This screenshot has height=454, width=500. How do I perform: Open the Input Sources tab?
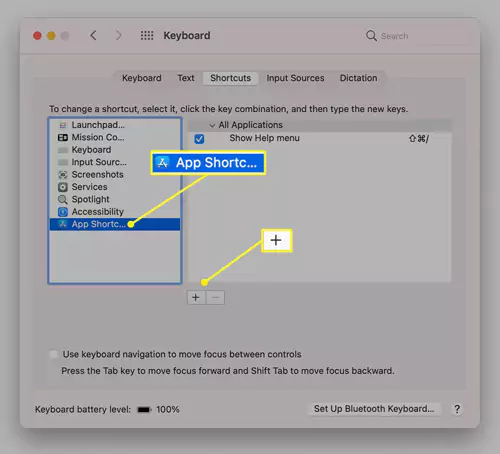[295, 78]
